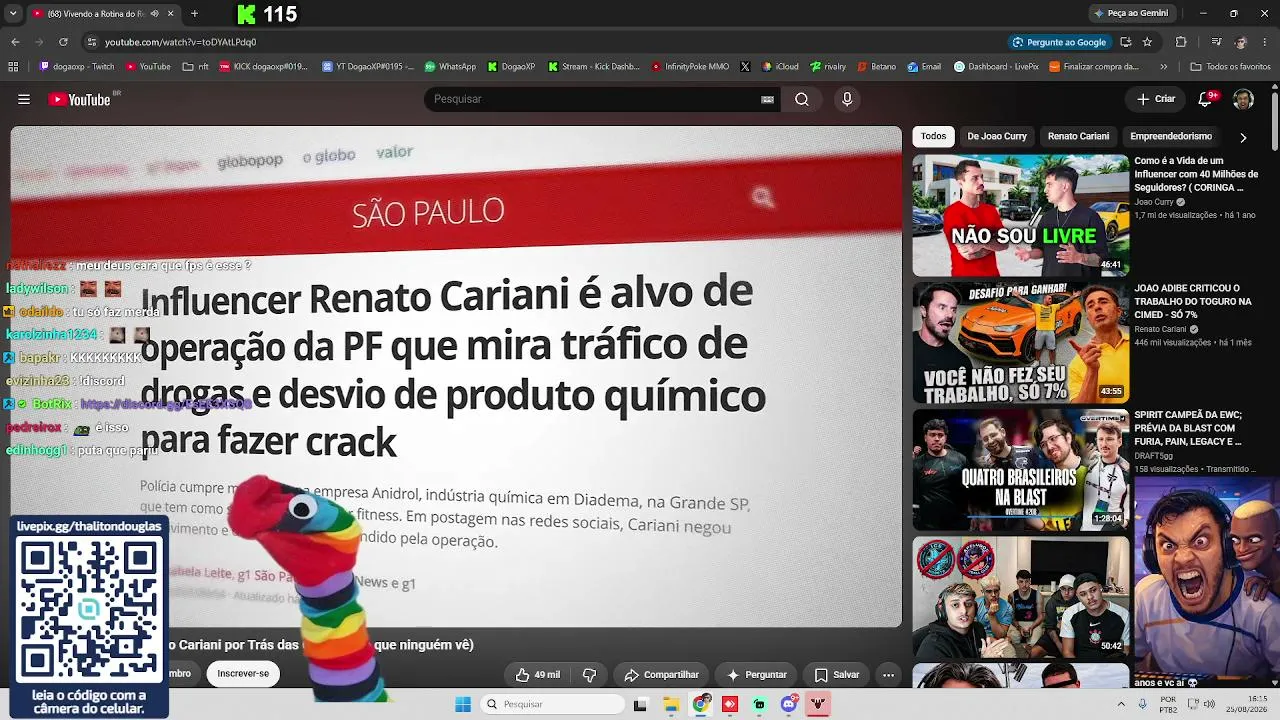Switch to Chrome on the taskbar
This screenshot has height=720, width=1280.
tap(700, 704)
